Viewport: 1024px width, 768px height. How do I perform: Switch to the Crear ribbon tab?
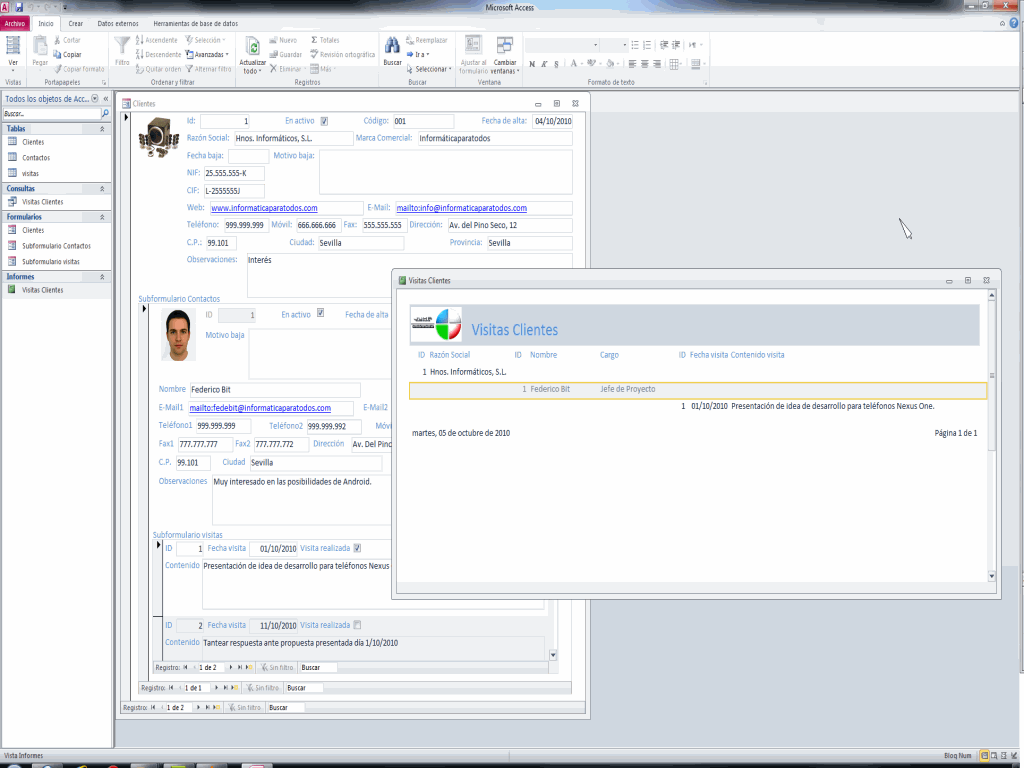pyautogui.click(x=75, y=22)
